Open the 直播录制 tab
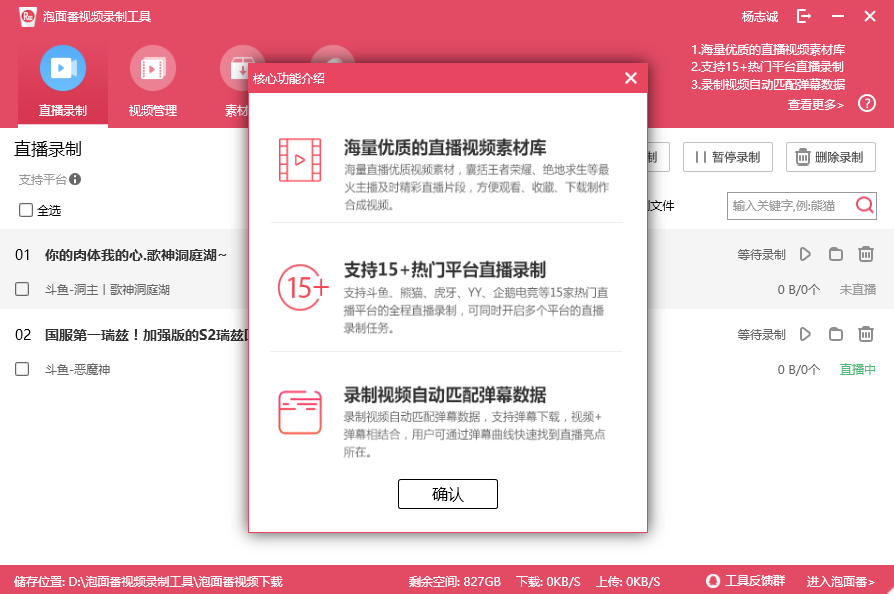Viewport: 894px width, 594px height. (x=63, y=83)
